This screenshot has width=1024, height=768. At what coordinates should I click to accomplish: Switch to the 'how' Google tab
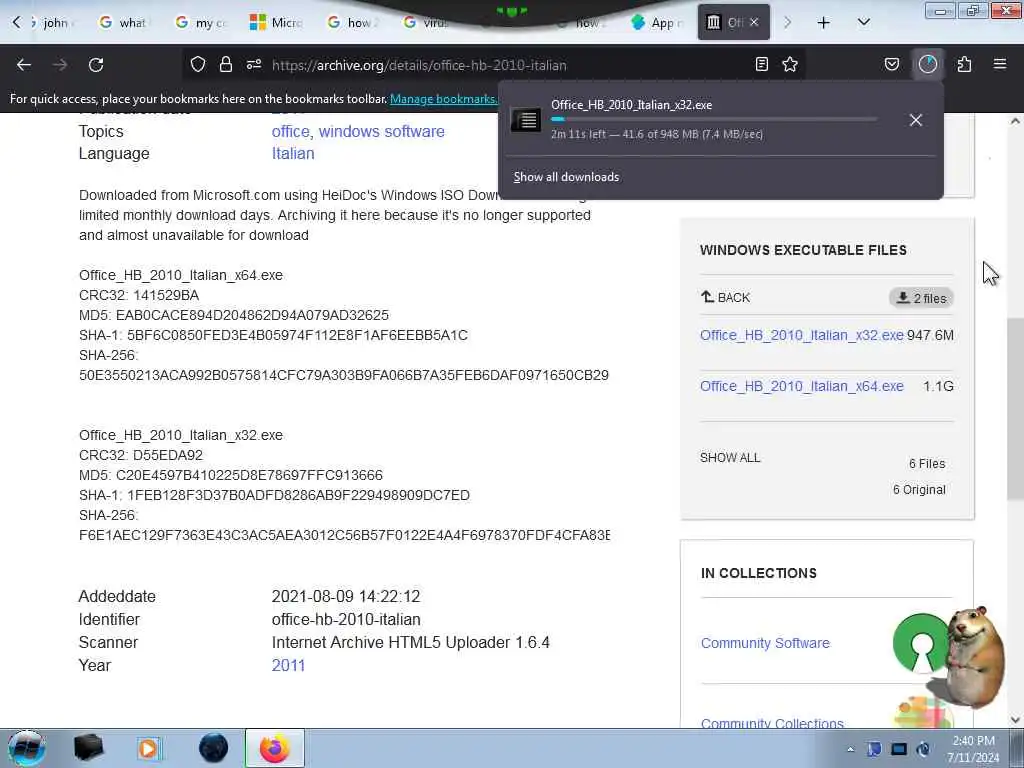pos(355,23)
